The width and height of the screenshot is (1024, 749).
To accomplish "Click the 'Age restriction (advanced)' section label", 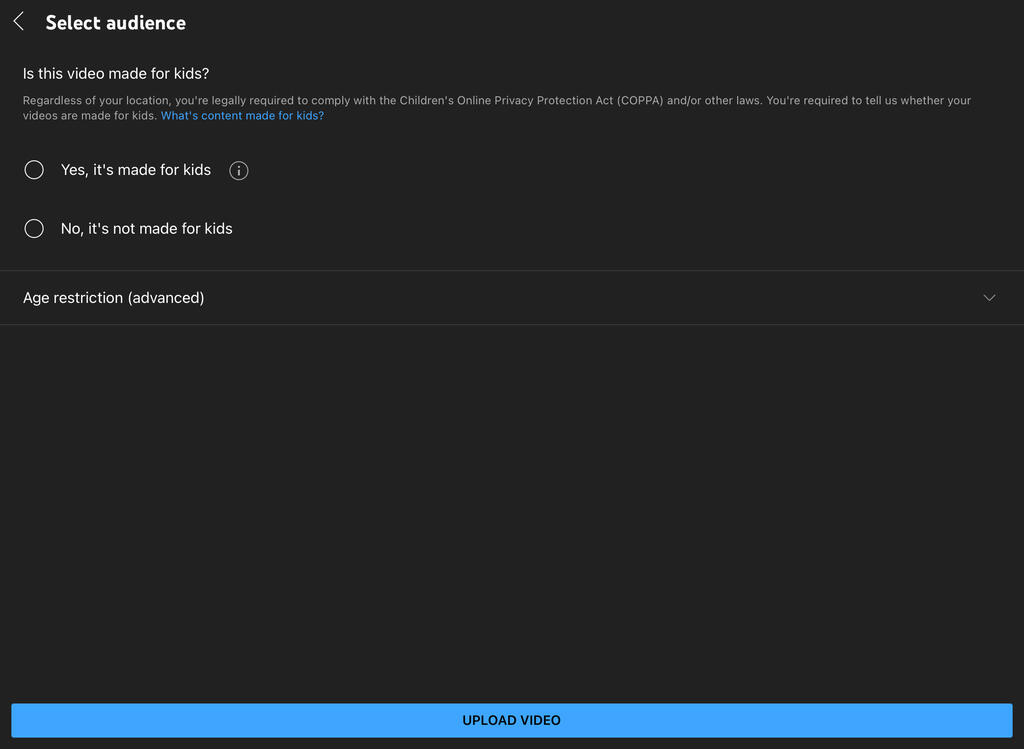I will click(114, 298).
